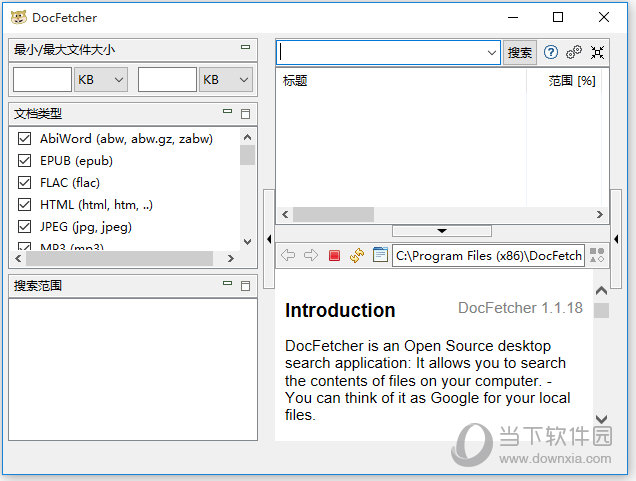Uncheck HTML document type
The width and height of the screenshot is (636, 481).
click(24, 204)
